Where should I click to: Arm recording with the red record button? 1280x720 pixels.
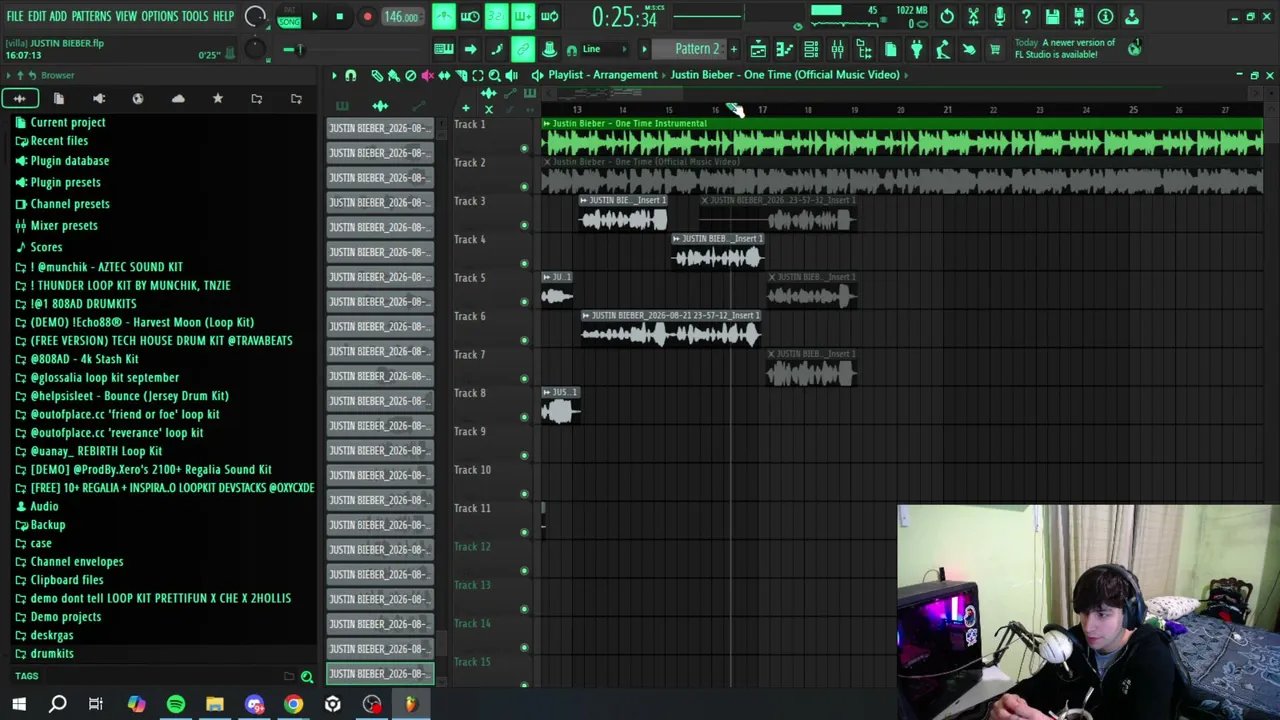(x=367, y=16)
